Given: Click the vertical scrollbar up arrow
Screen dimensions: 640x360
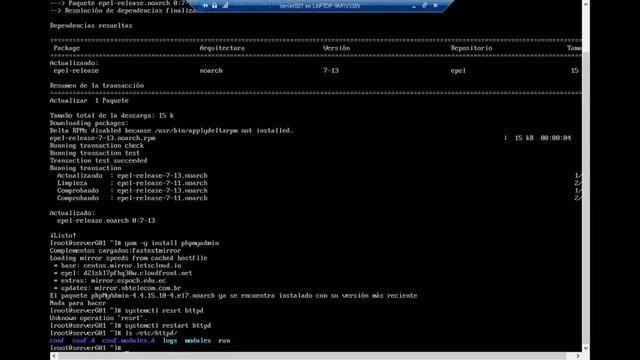Looking at the screenshot, I should tap(586, 4).
